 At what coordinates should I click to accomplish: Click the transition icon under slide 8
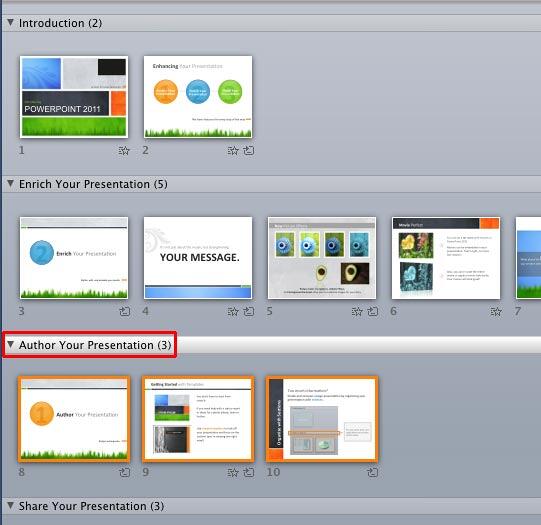[125, 472]
